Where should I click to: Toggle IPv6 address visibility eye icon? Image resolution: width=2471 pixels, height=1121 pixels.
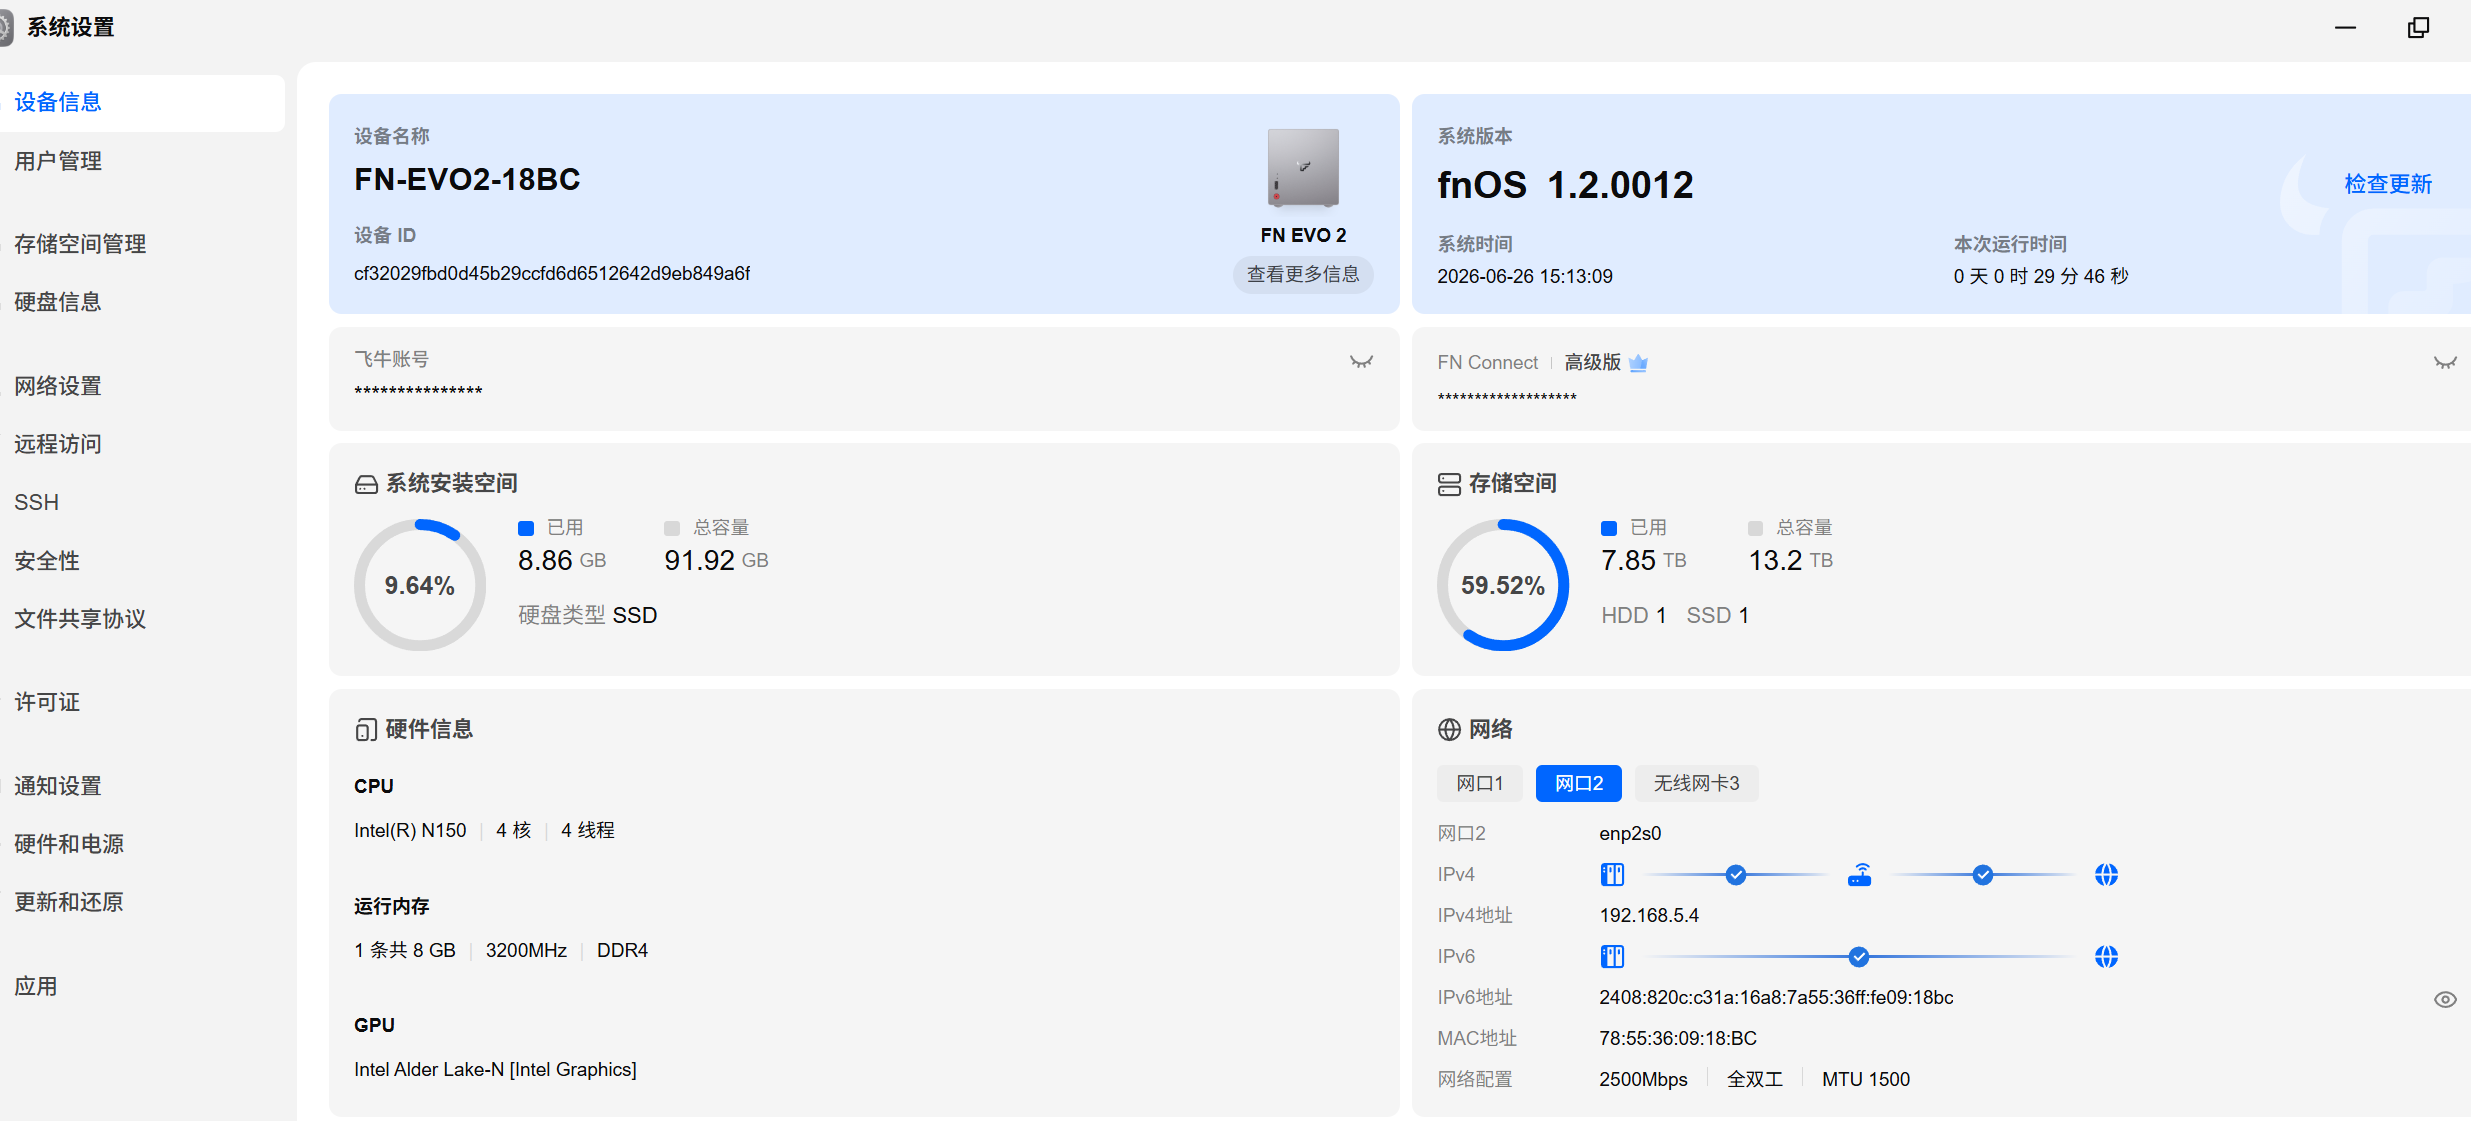(2445, 999)
